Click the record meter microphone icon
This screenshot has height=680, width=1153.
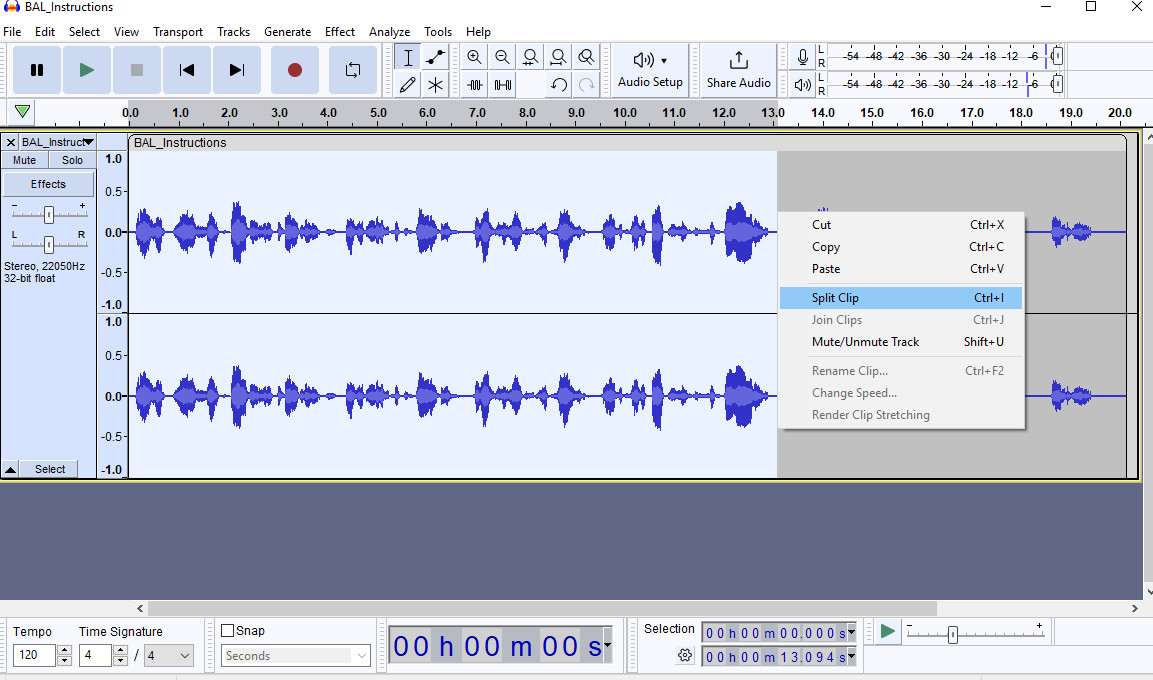tap(802, 57)
